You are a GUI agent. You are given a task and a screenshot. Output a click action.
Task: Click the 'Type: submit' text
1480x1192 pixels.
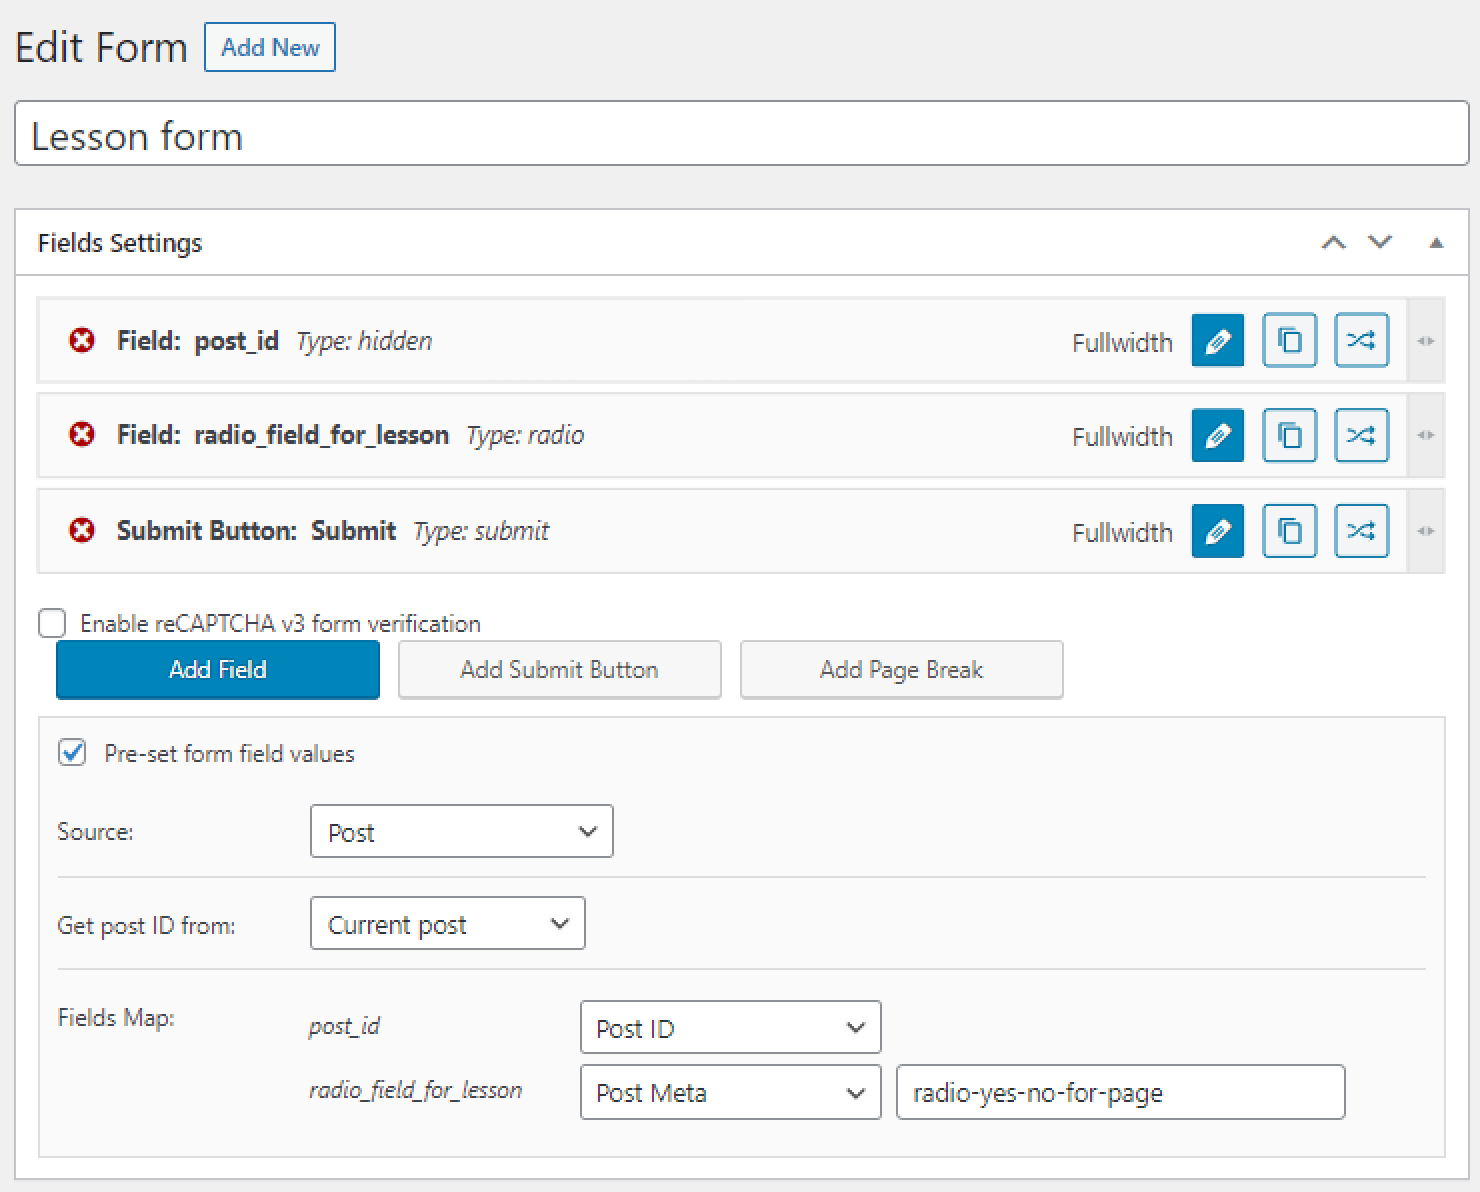[481, 531]
